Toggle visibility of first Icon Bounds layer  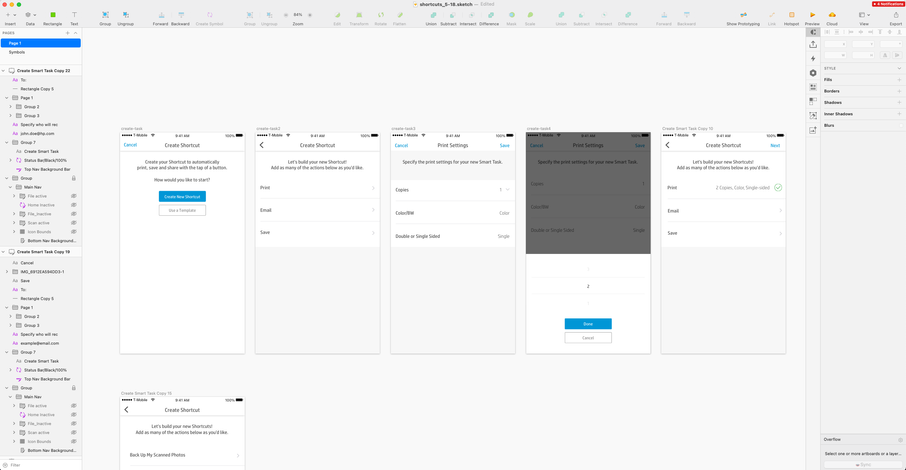[x=73, y=232]
